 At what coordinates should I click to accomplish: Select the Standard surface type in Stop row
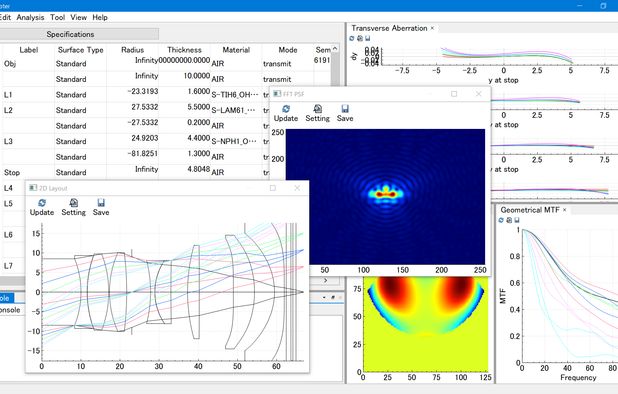pyautogui.click(x=80, y=172)
